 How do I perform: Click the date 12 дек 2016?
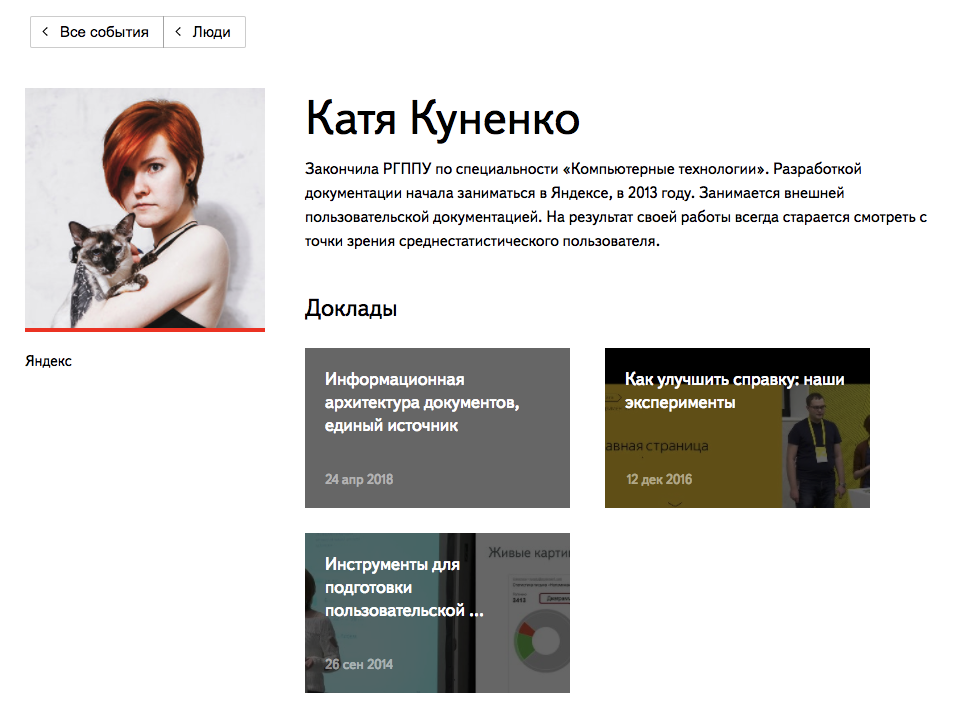tap(659, 479)
